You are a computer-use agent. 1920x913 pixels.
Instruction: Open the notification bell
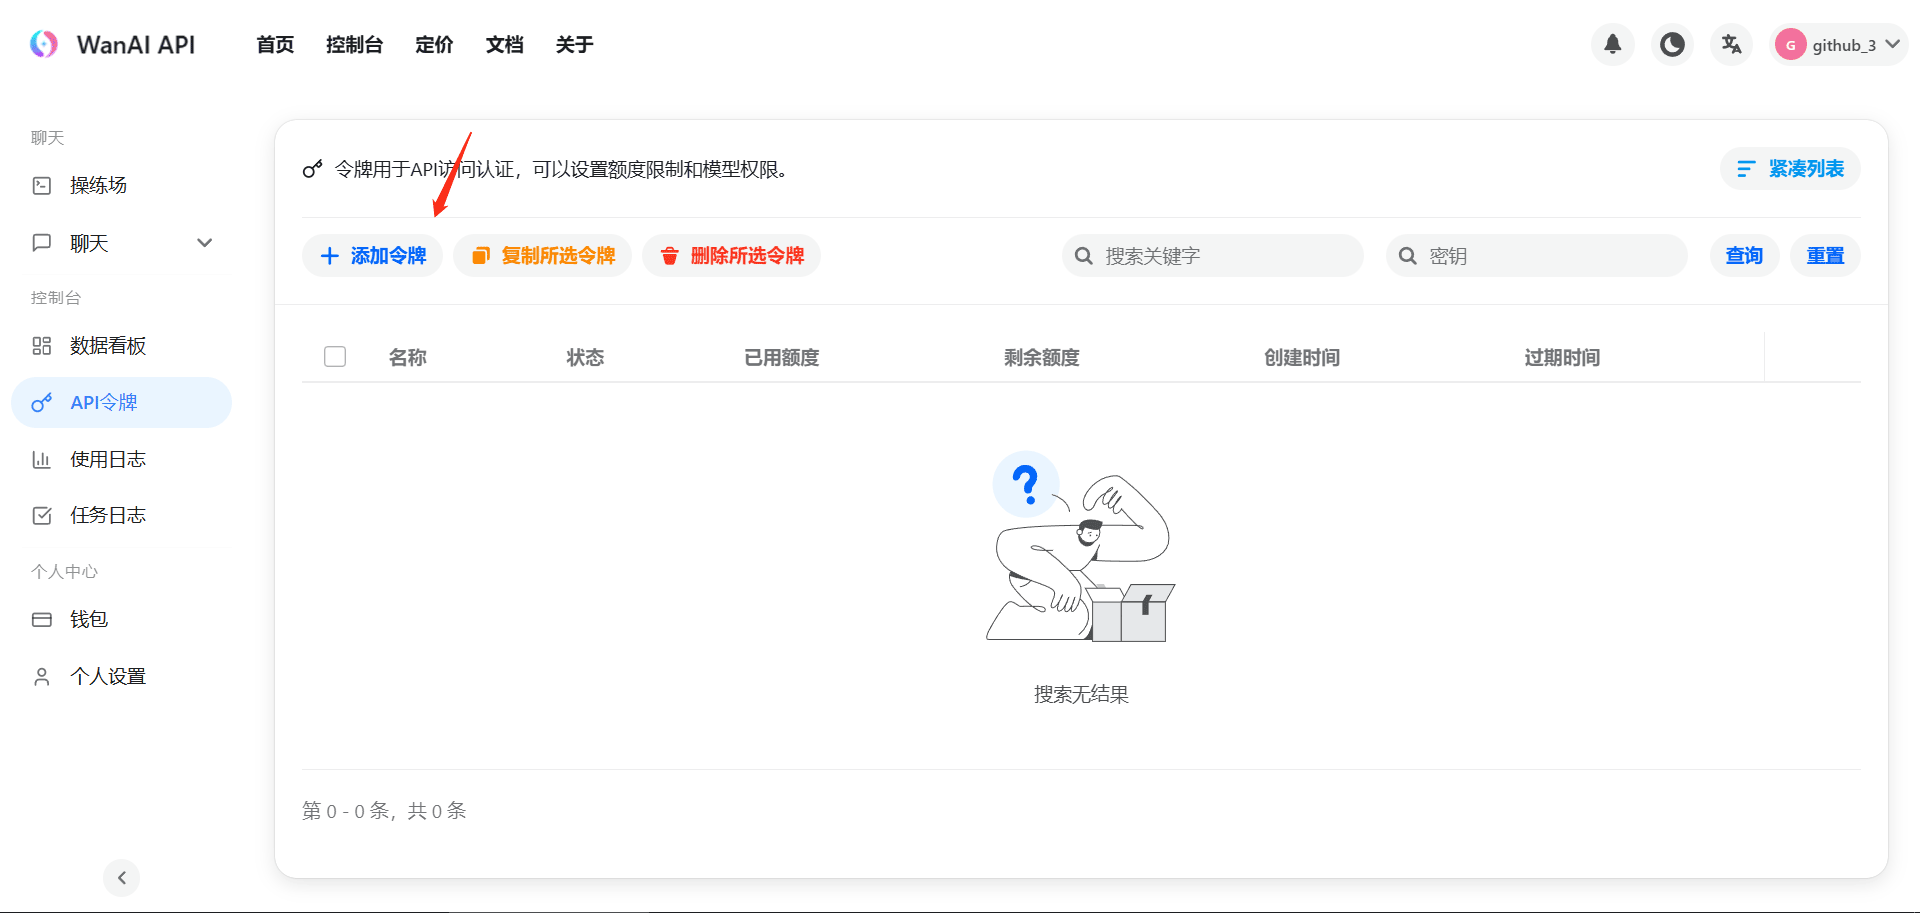1611,44
